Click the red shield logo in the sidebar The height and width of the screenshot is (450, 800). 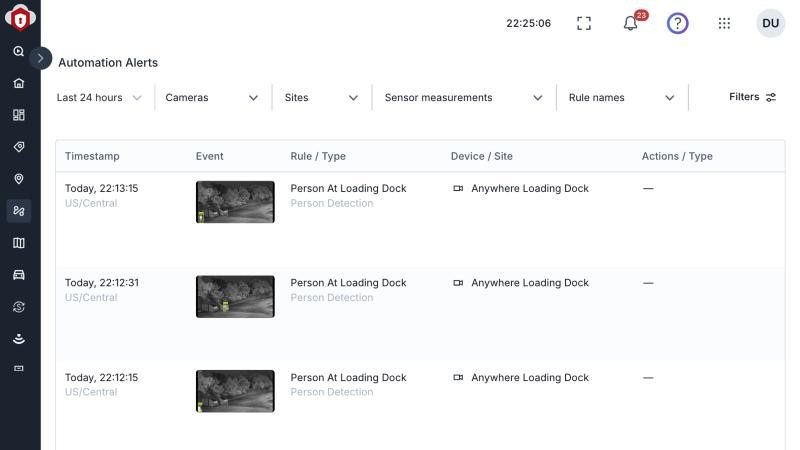(20, 18)
